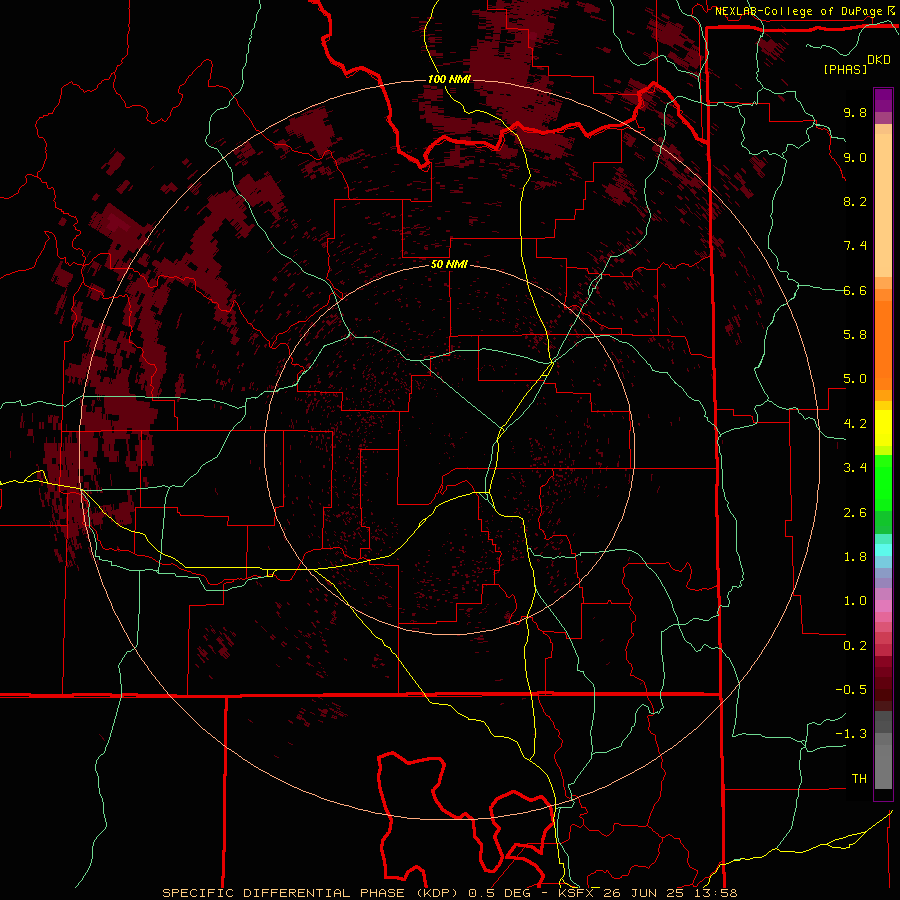900x900 pixels.
Task: Pick the pink color bar segment near 1.0
Action: pos(883,606)
